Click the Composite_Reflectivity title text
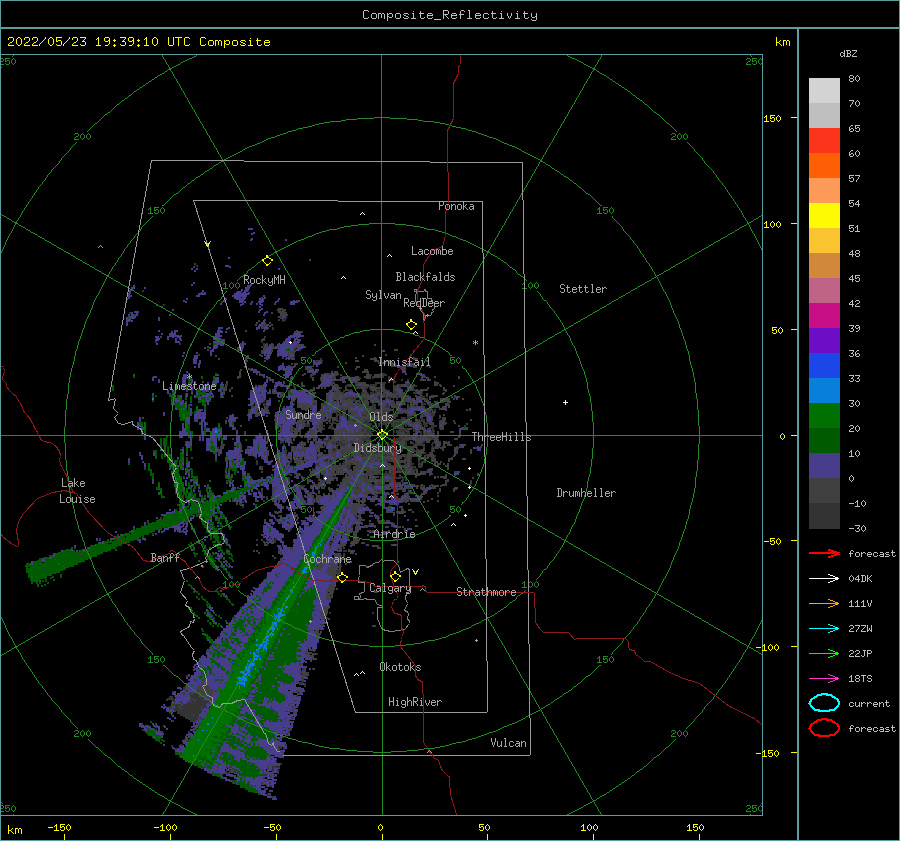Viewport: 900px width, 841px height. click(x=450, y=15)
